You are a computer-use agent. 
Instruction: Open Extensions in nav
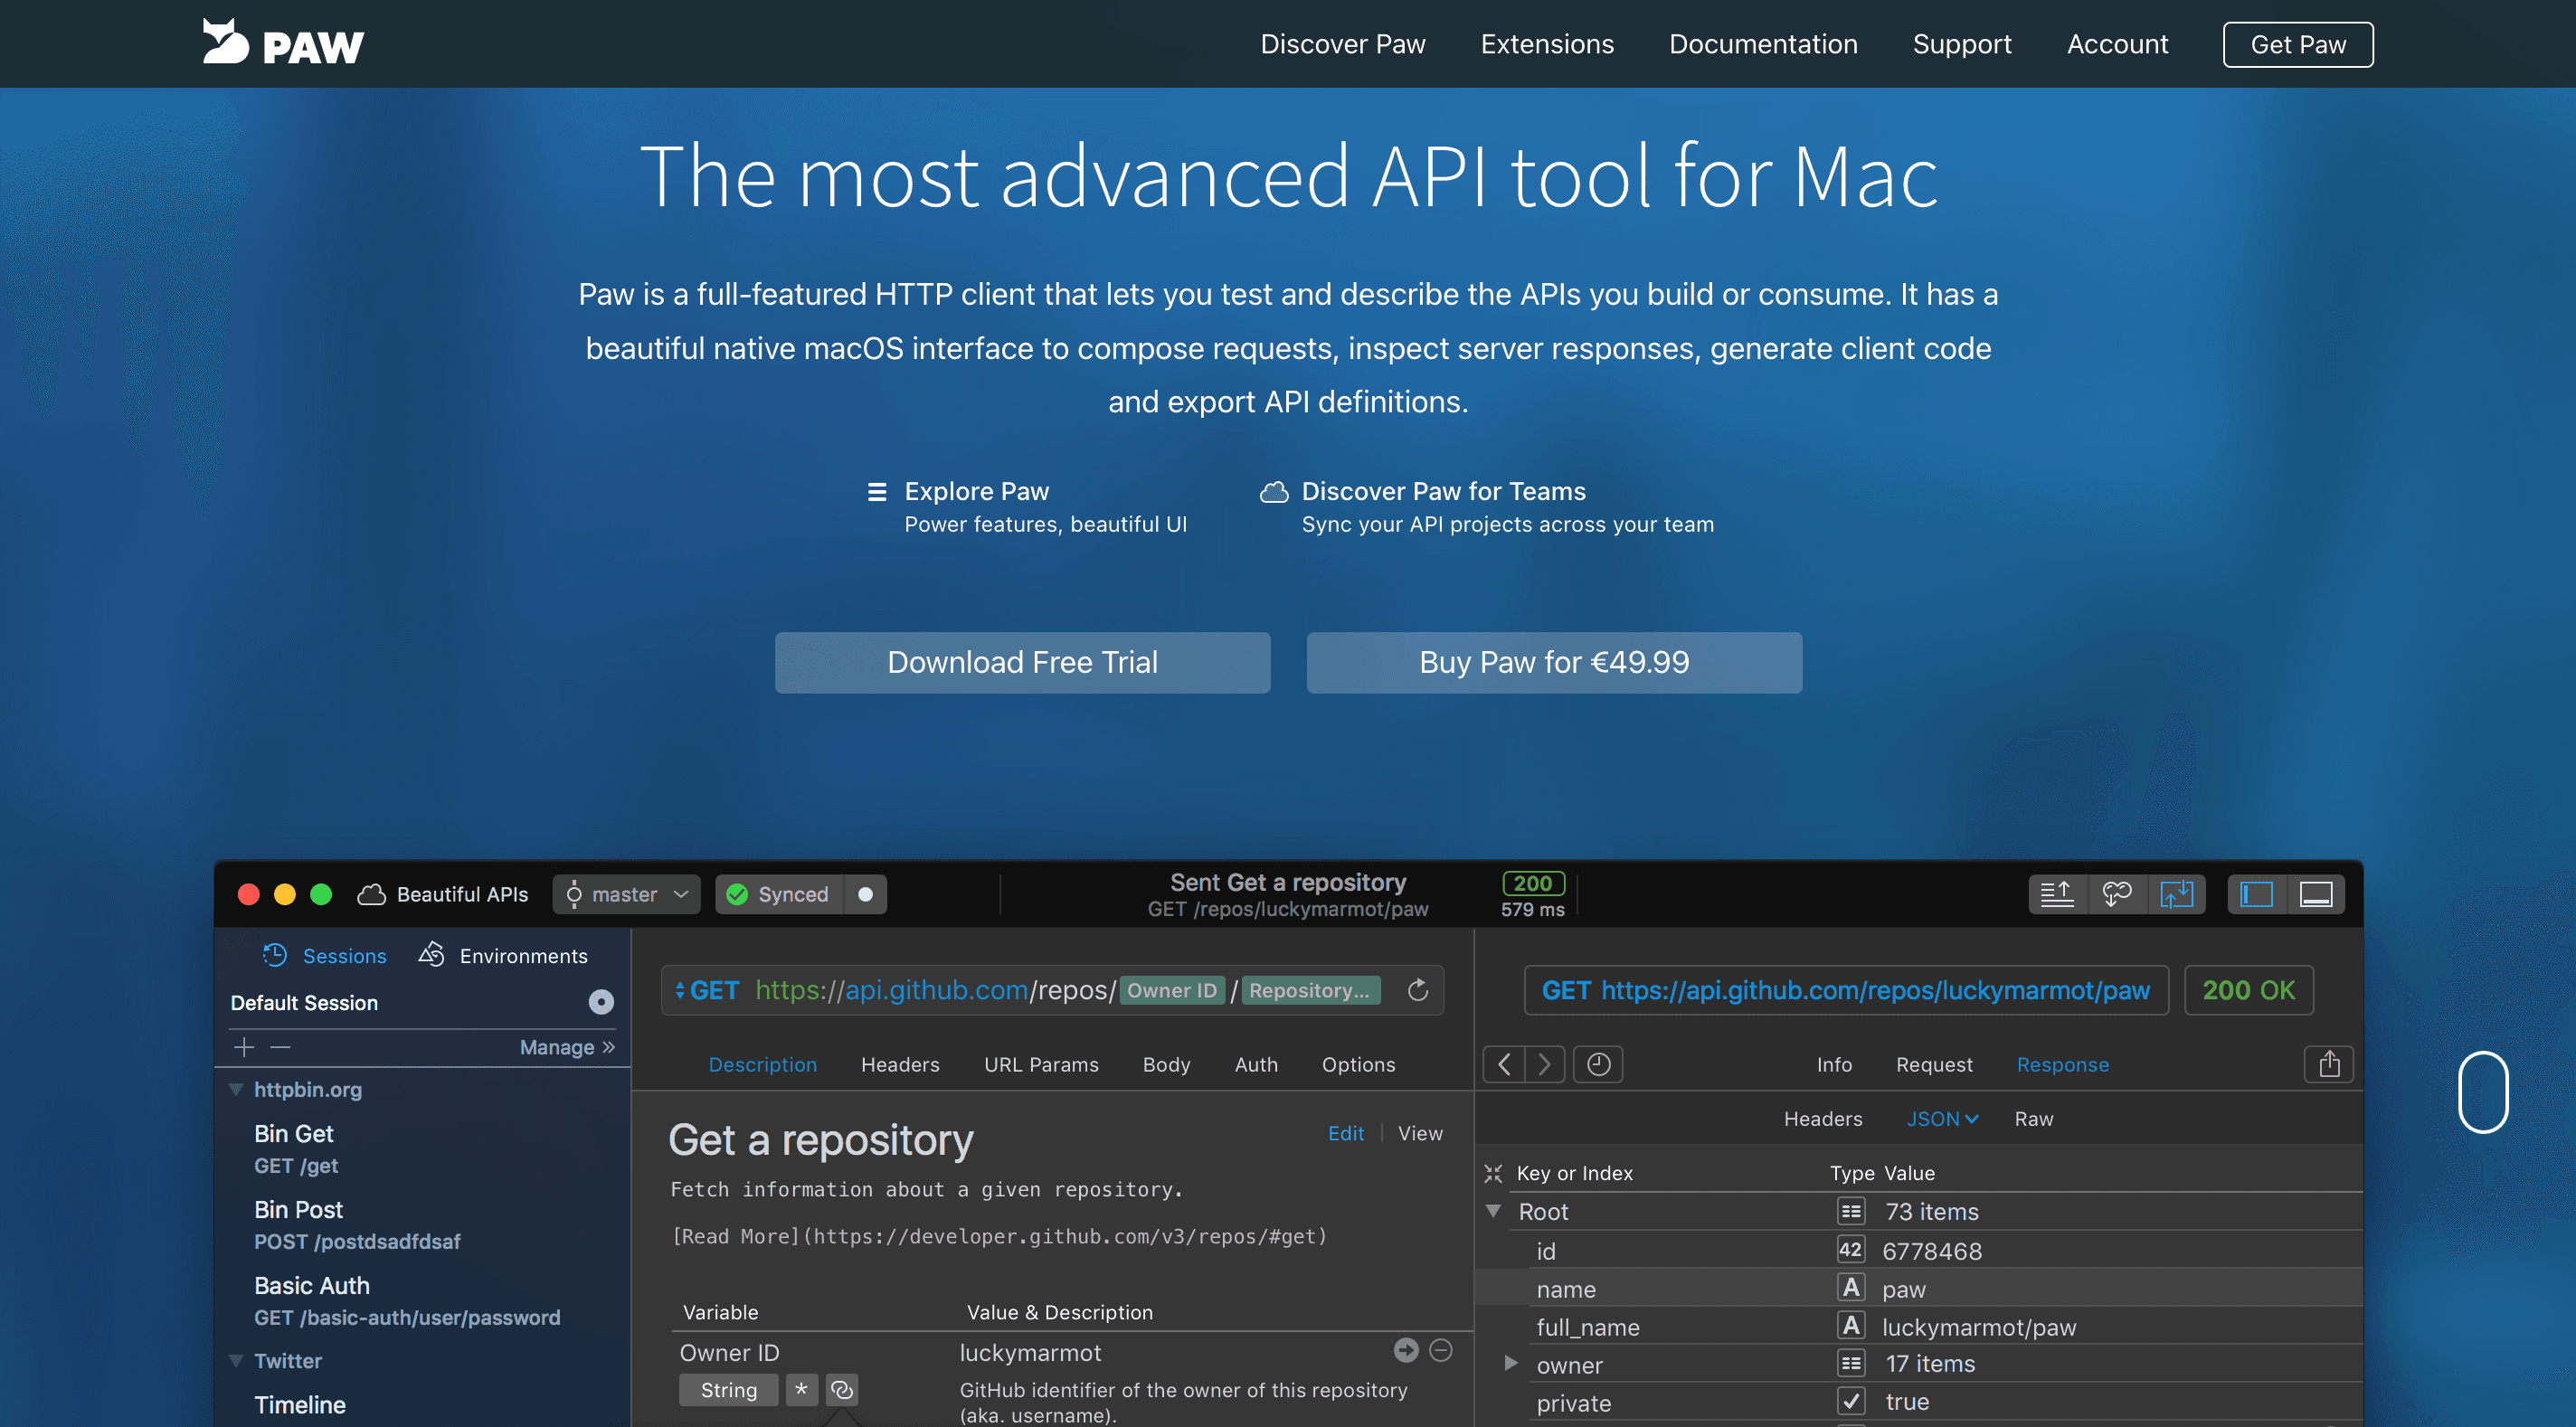pyautogui.click(x=1547, y=44)
